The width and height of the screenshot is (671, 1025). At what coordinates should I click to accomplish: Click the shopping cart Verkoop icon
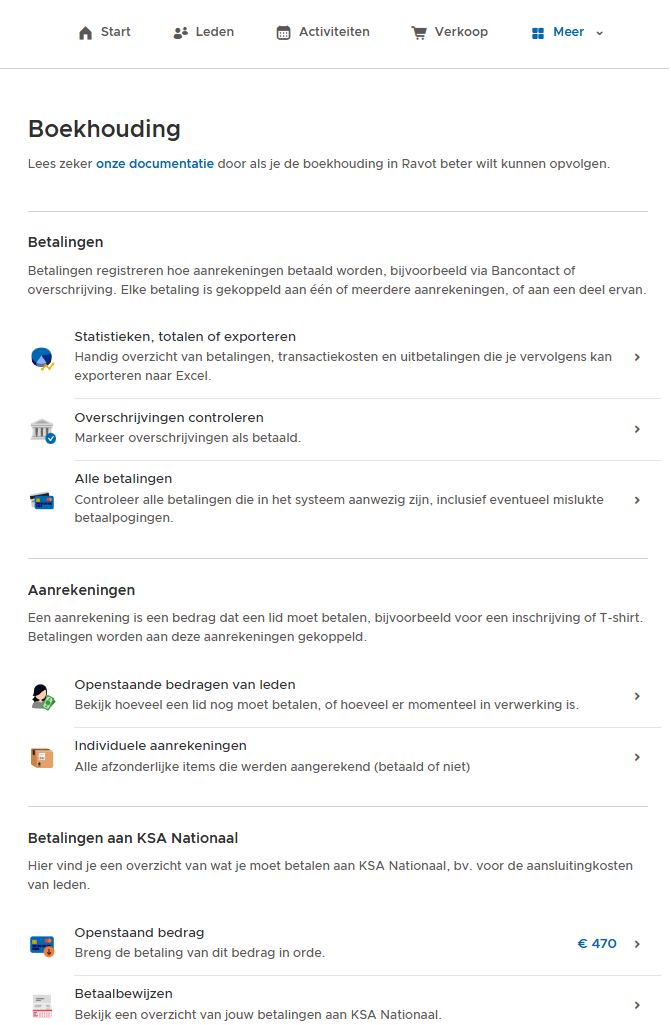pyautogui.click(x=419, y=33)
